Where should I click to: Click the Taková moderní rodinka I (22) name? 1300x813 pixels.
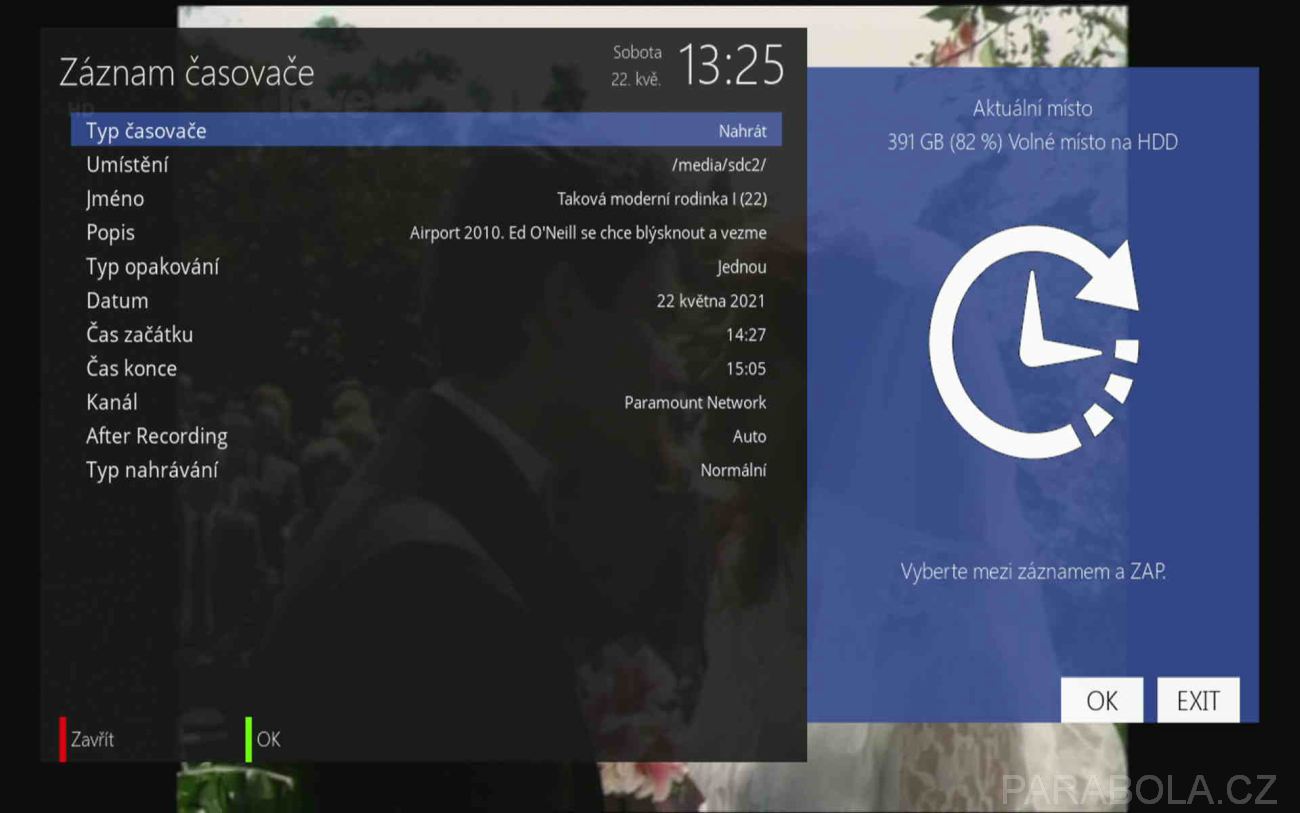662,199
